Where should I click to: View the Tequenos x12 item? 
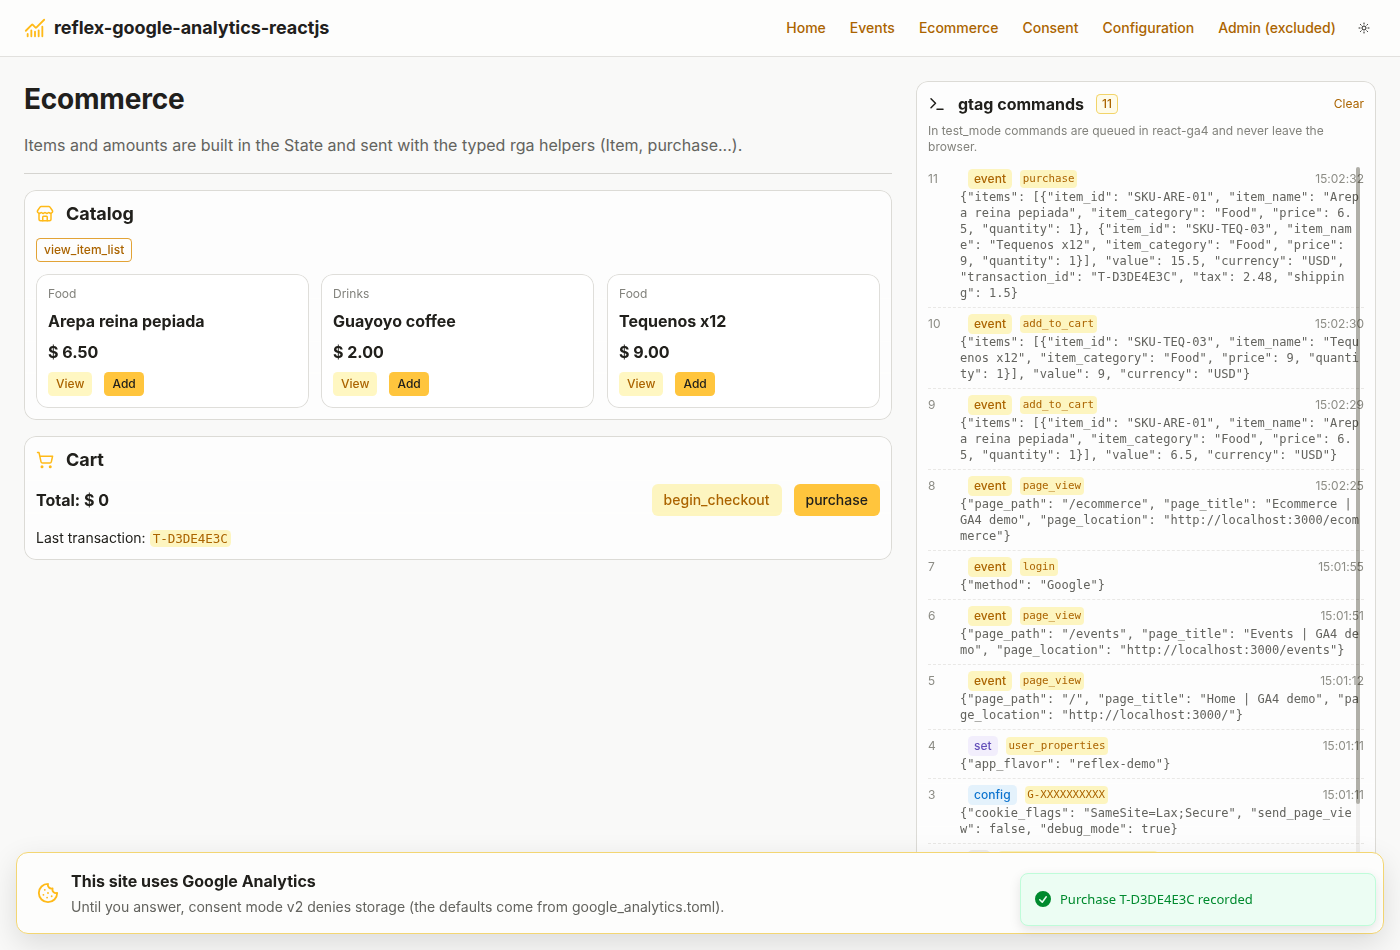click(641, 384)
